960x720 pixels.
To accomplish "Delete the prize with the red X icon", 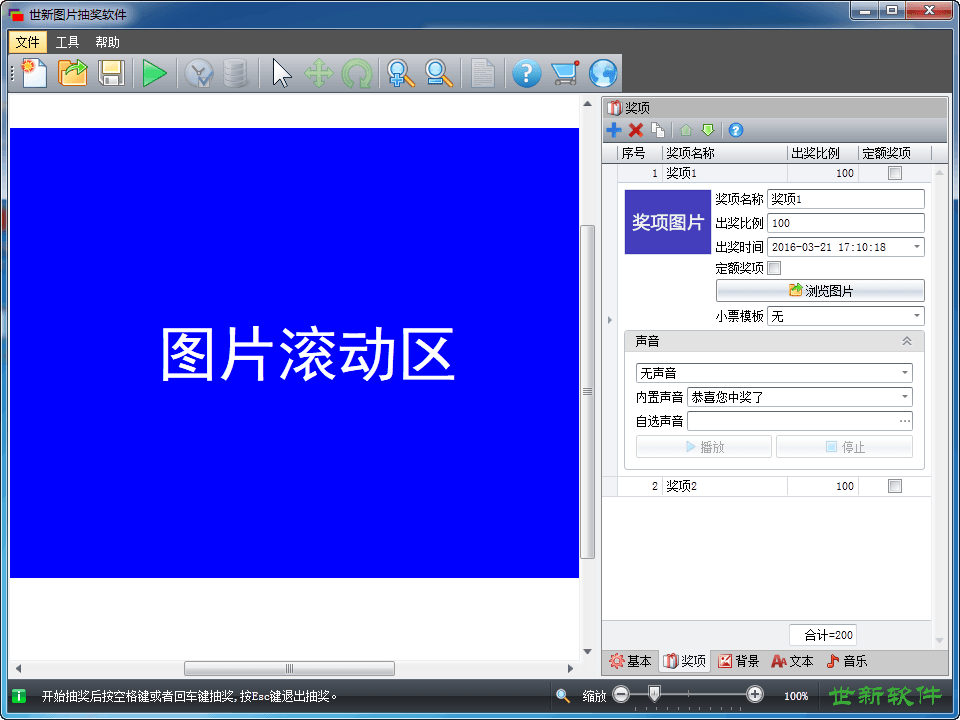I will (x=635, y=130).
